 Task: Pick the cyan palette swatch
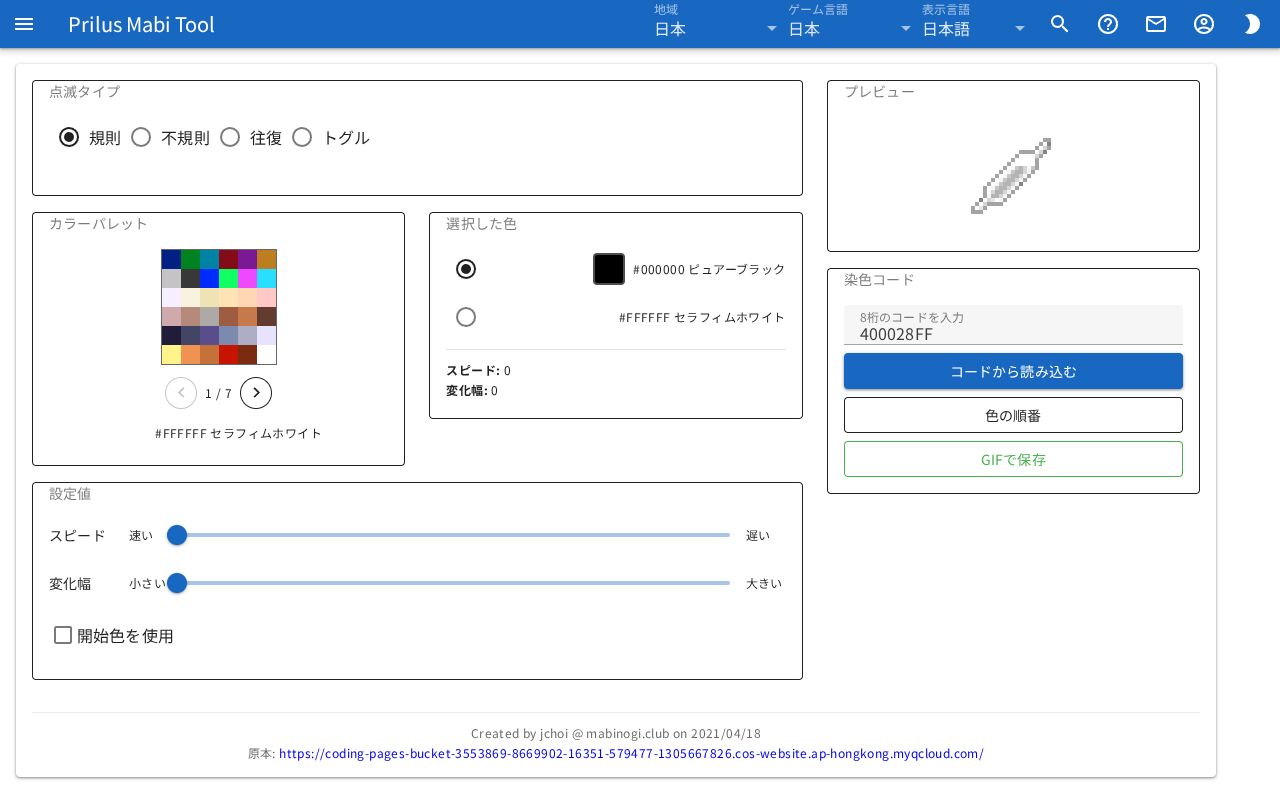pyautogui.click(x=266, y=278)
